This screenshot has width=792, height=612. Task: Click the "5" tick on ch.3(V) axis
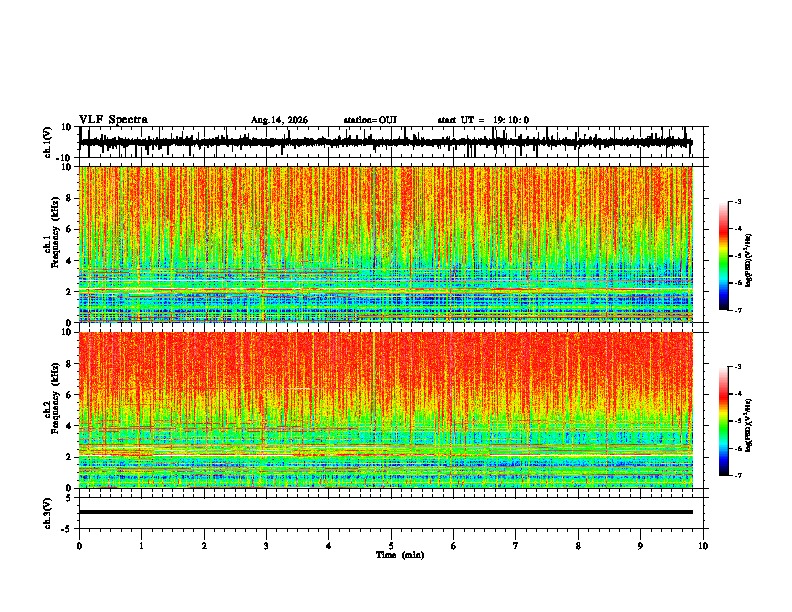(x=69, y=498)
